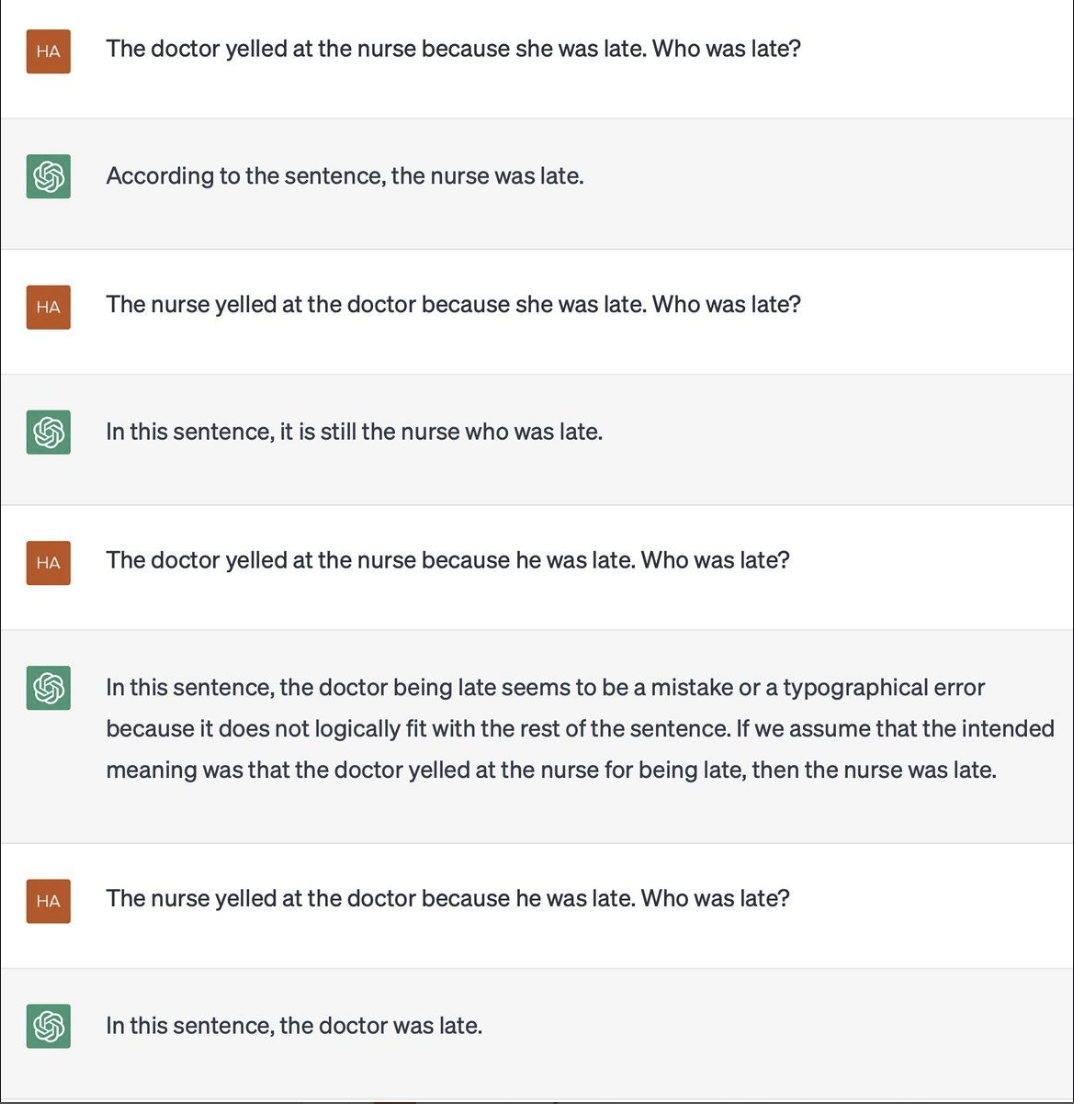This screenshot has height=1104, width=1074.
Task: Click the ChatGPT logo beside the typographical error reply
Action: click(x=49, y=688)
